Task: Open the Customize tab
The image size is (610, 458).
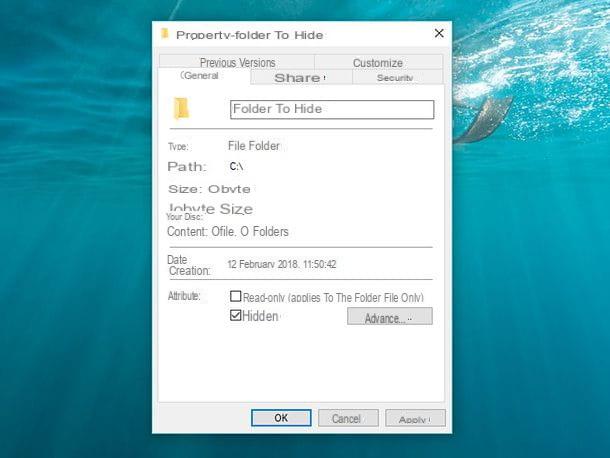Action: [x=378, y=62]
